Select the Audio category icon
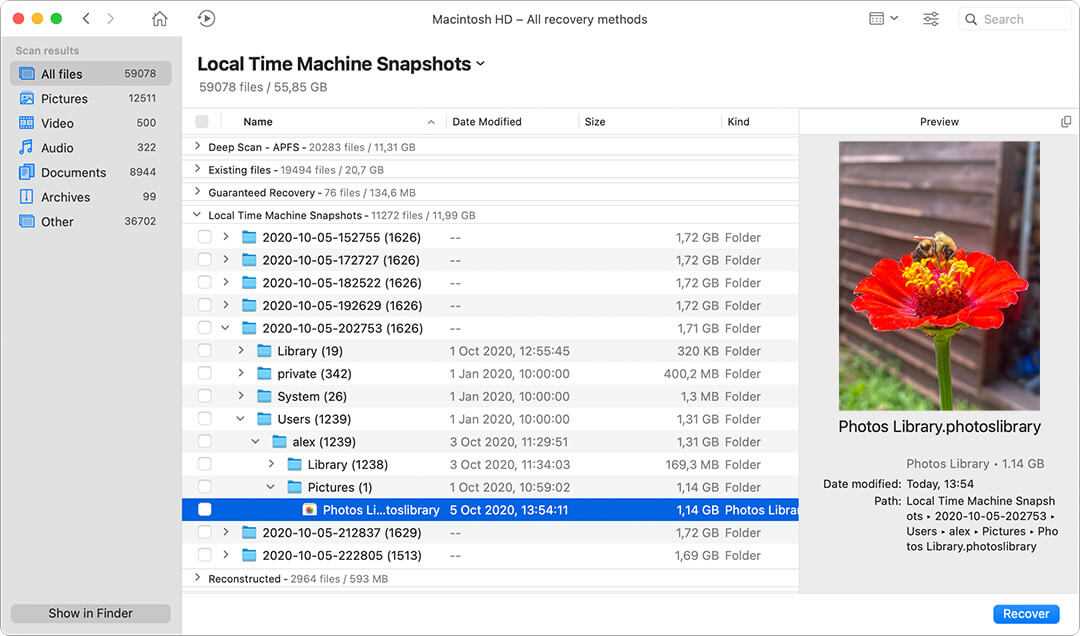Screen dimensions: 1080x636 pos(25,147)
